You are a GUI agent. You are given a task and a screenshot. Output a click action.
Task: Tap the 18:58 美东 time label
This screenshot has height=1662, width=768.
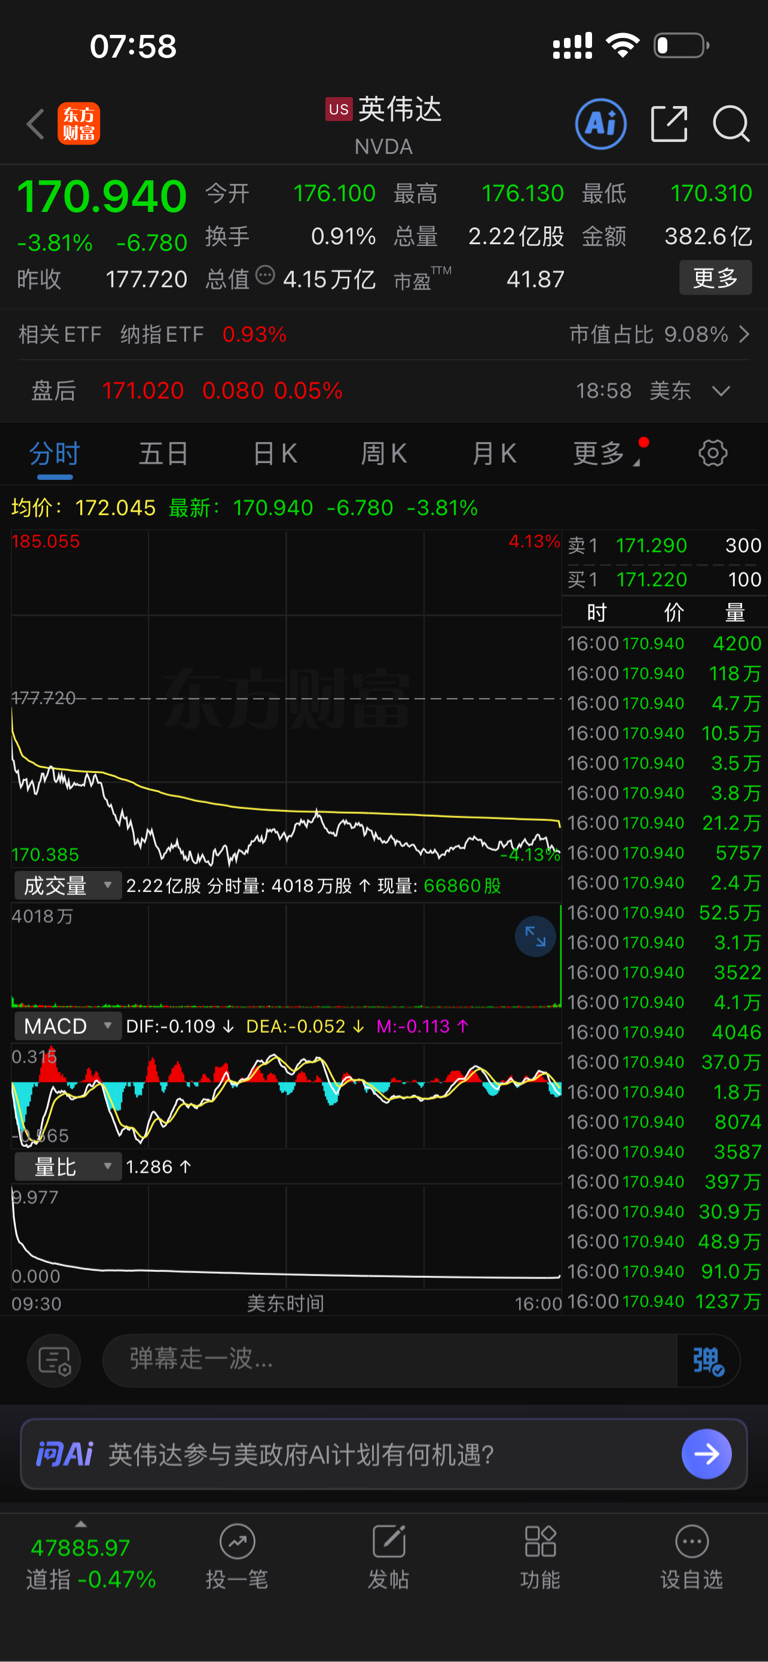[633, 391]
